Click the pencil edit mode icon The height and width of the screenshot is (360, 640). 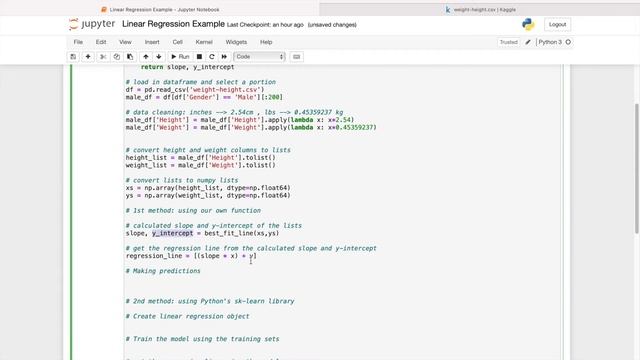(528, 42)
